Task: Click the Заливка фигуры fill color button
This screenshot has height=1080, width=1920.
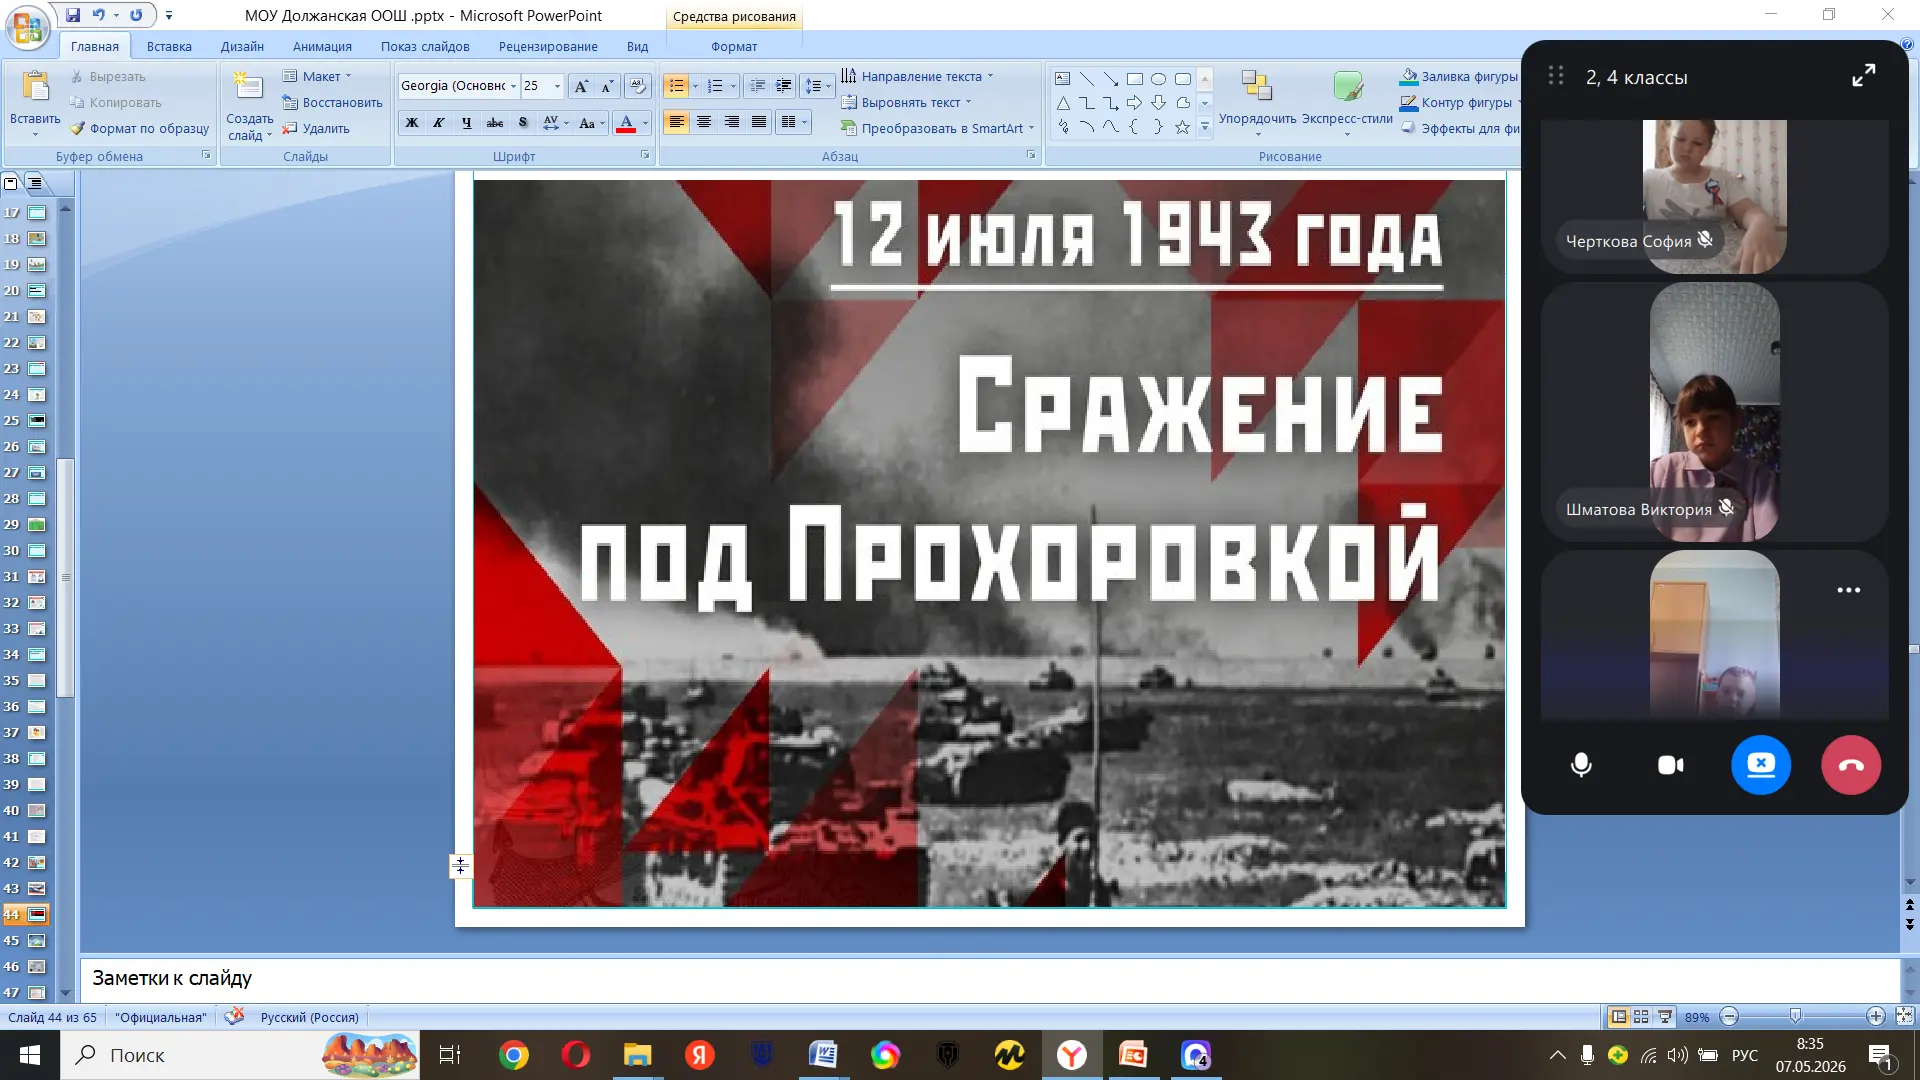Action: (1459, 76)
